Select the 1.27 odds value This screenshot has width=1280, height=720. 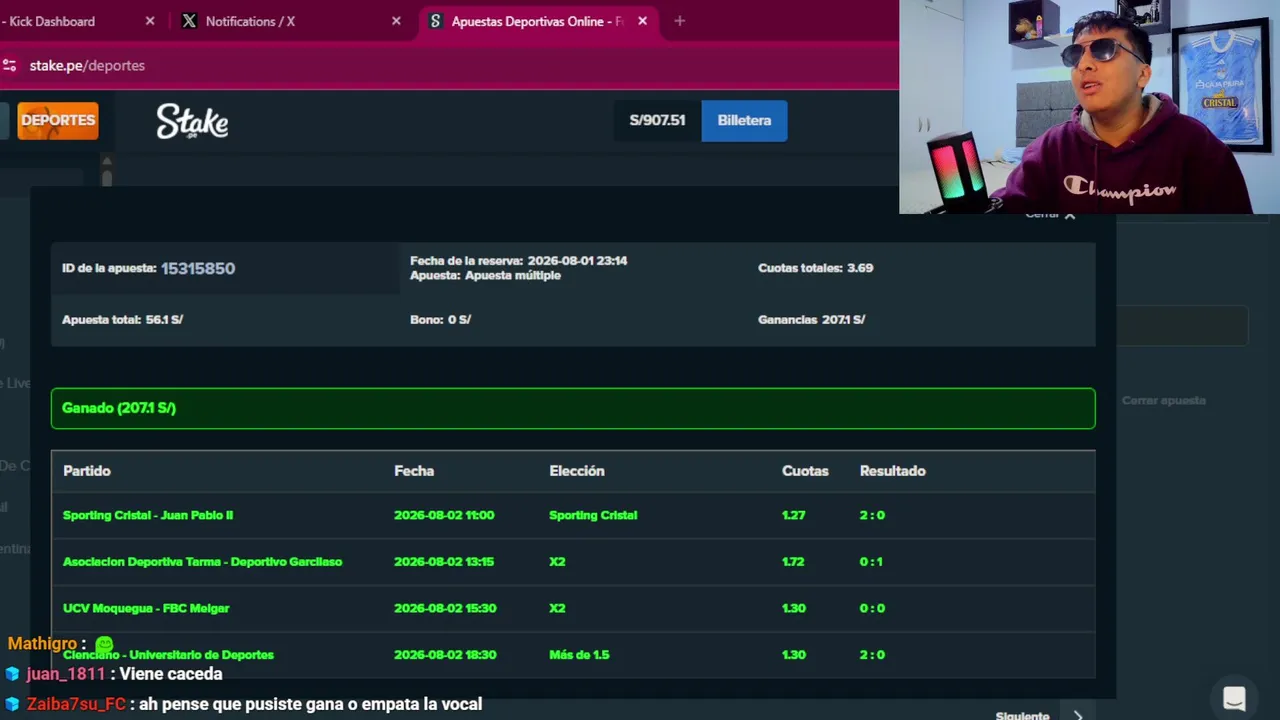[793, 515]
